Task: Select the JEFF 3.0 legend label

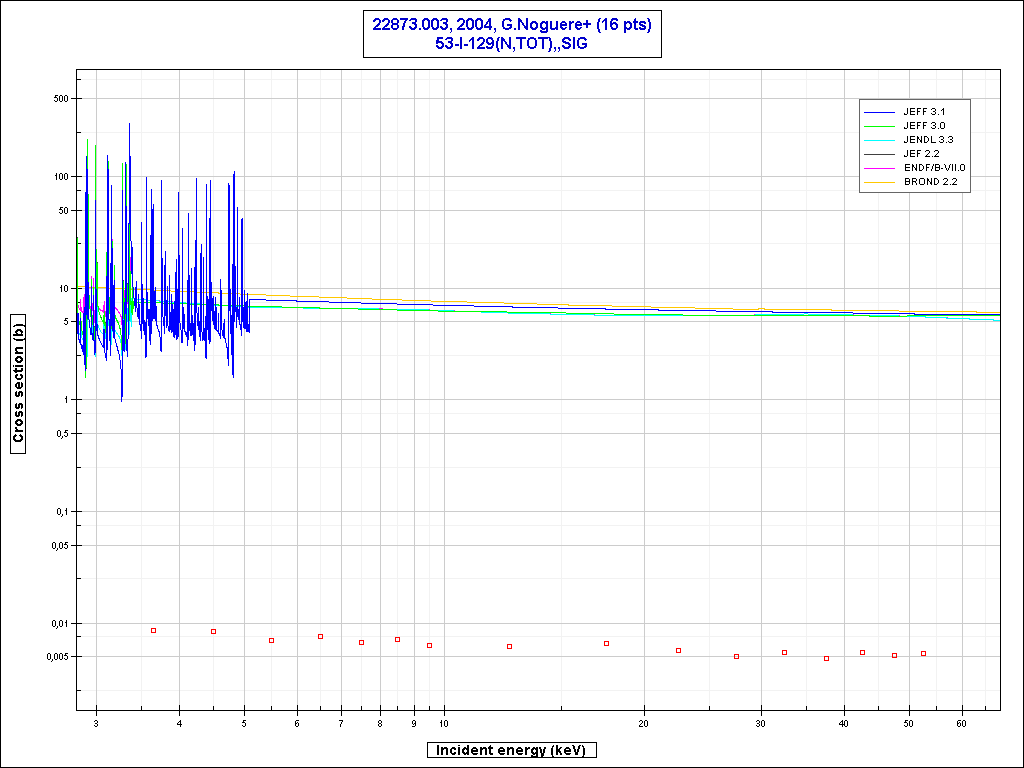Action: pyautogui.click(x=924, y=126)
